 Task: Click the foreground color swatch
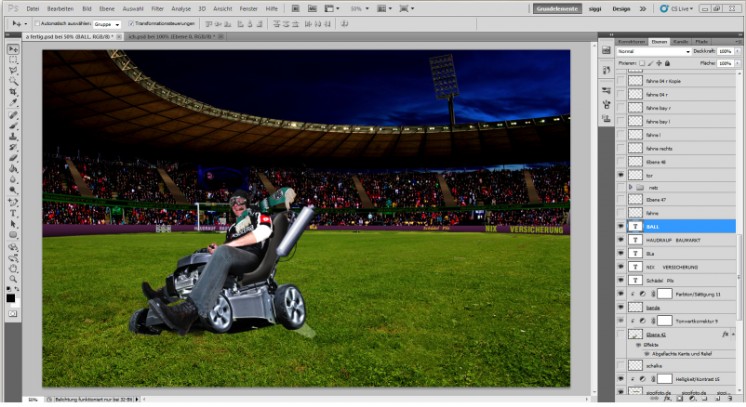[11, 296]
